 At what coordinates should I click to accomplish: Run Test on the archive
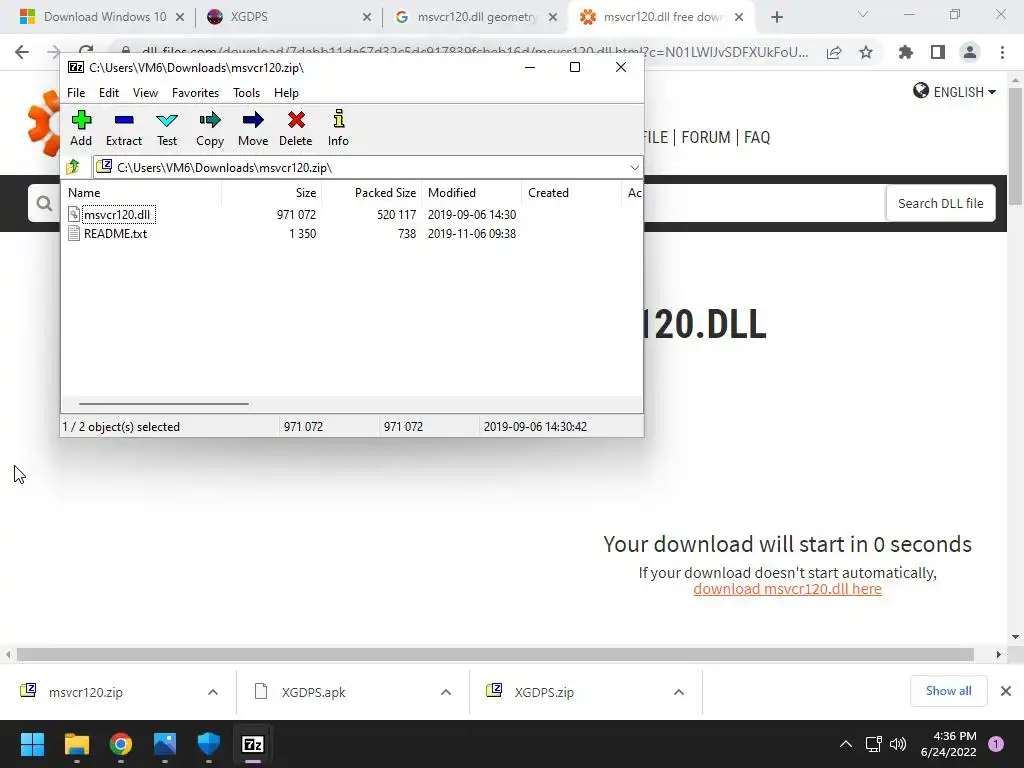pyautogui.click(x=167, y=129)
